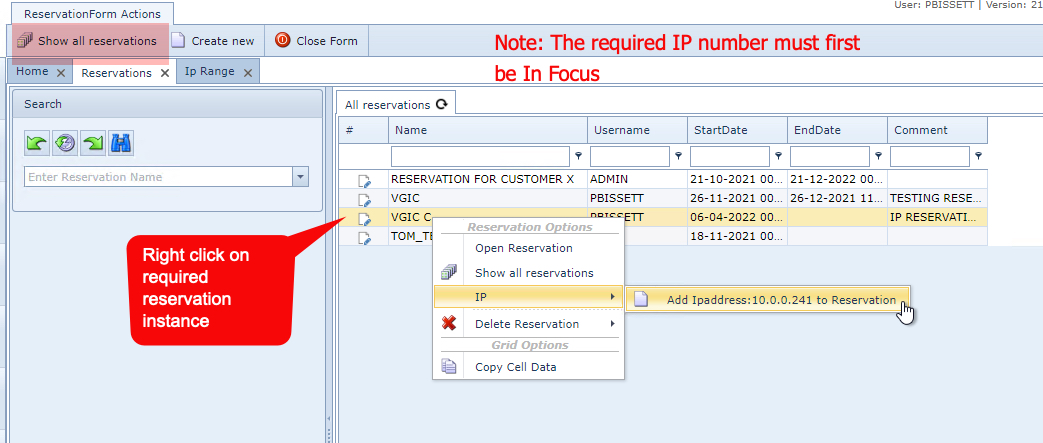Close the Home tab
Viewport: 1043px width, 443px height.
pyautogui.click(x=61, y=72)
